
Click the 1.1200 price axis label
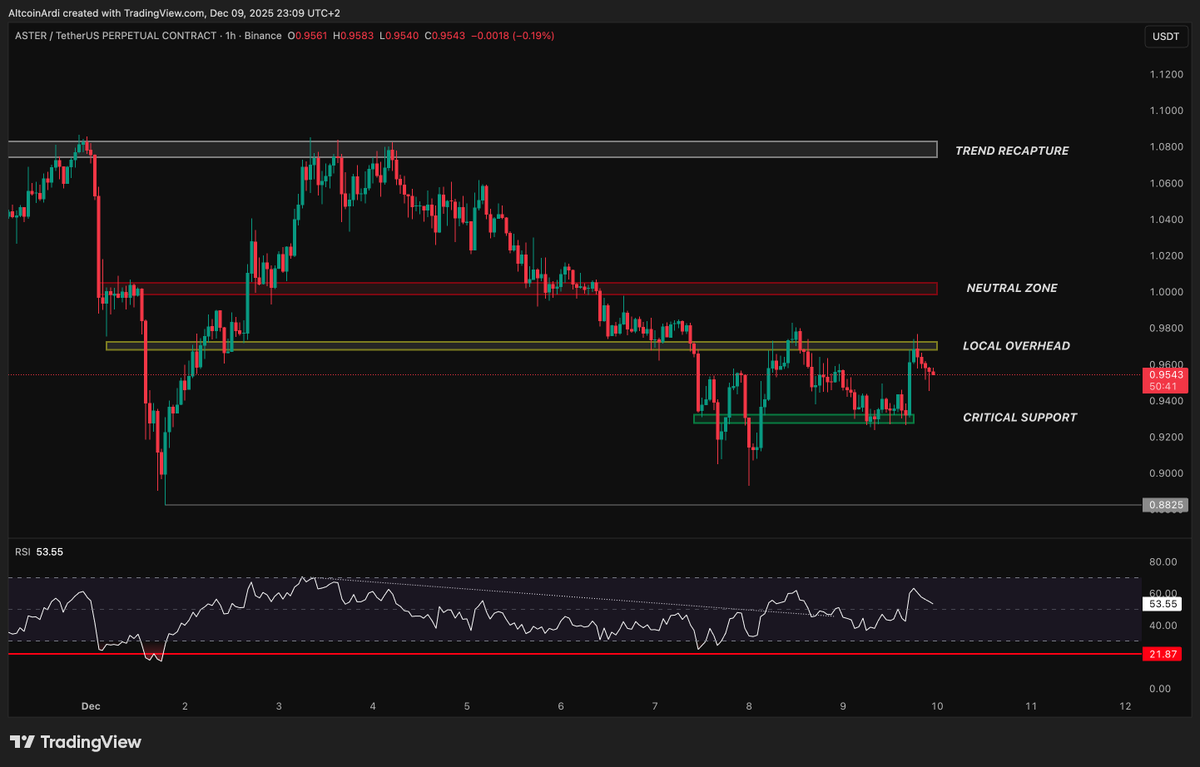tap(1166, 75)
